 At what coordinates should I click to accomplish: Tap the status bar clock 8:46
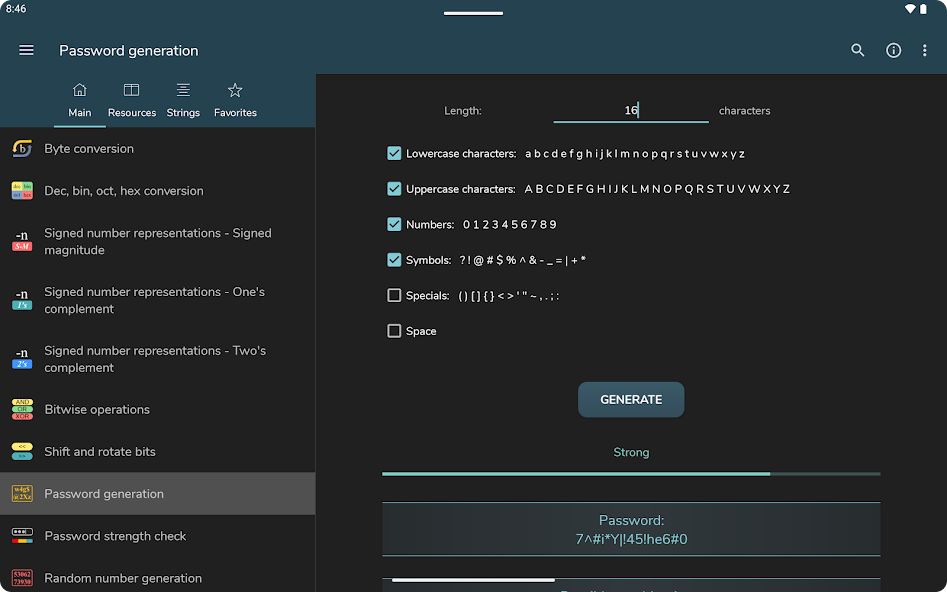click(16, 8)
